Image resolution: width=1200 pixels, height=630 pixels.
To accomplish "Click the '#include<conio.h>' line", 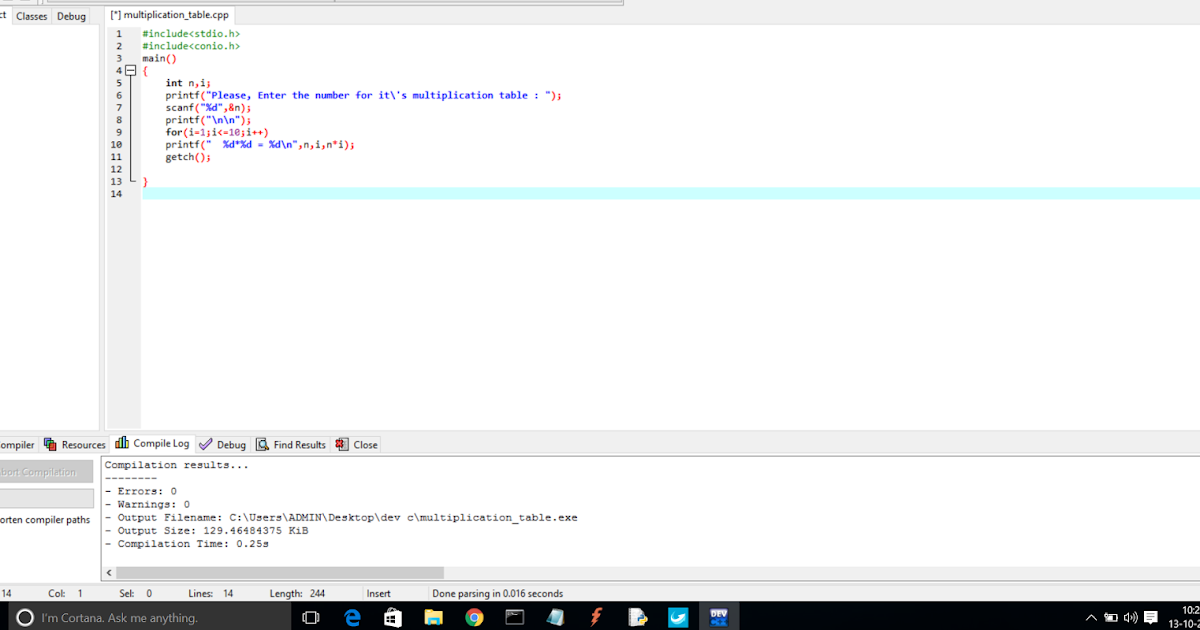I will pos(191,46).
